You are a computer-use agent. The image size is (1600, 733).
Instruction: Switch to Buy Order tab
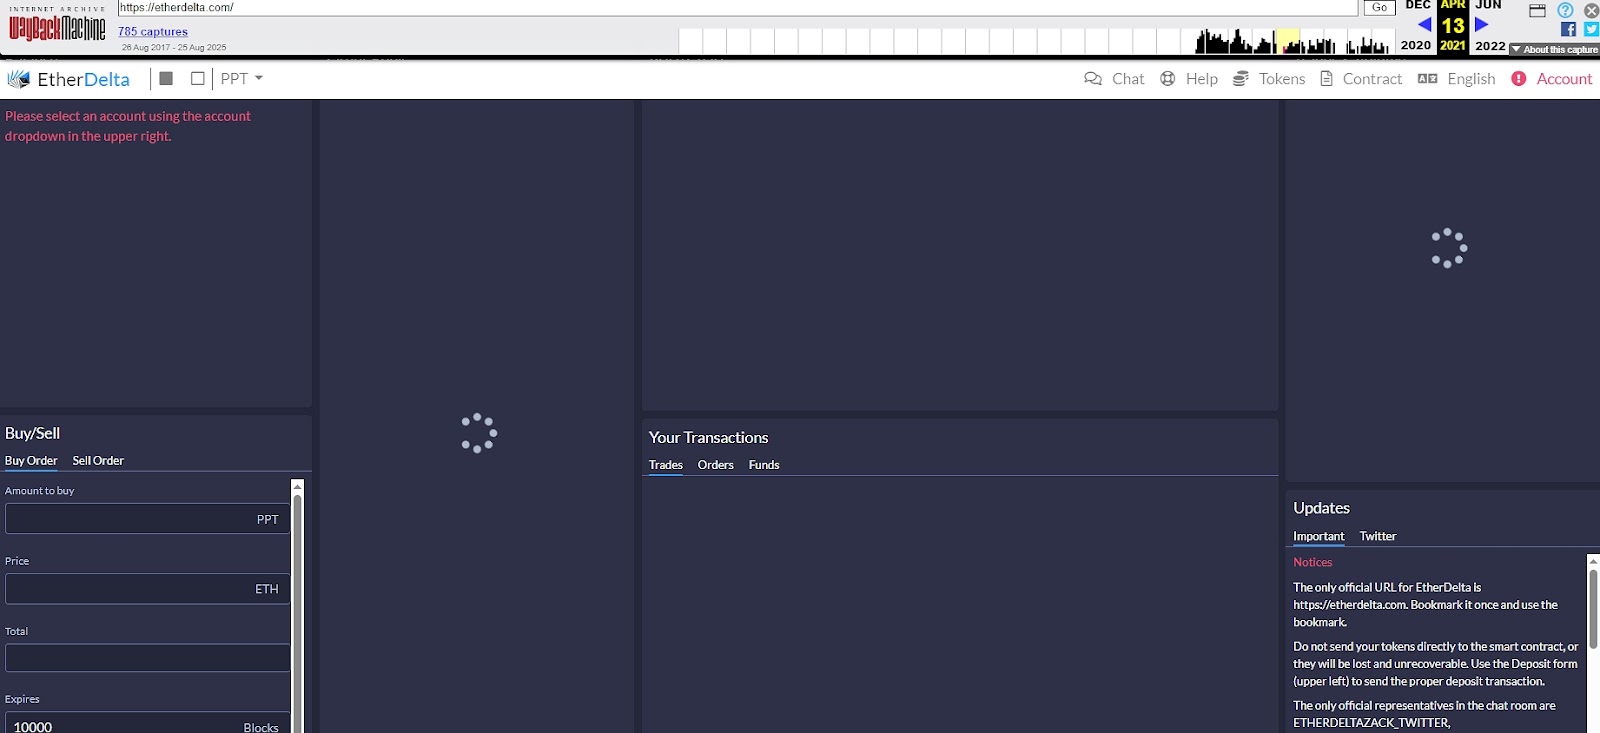(31, 461)
